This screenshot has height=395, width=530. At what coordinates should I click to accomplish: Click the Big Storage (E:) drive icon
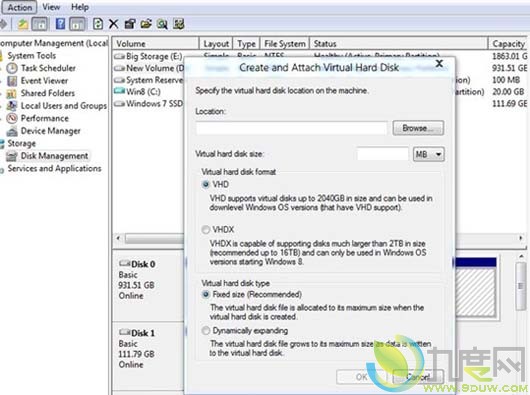coord(119,56)
